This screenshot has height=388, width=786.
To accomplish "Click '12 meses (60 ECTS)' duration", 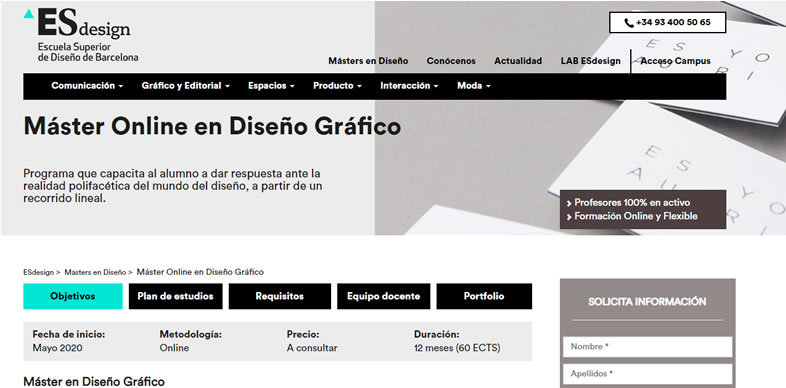I will (457, 348).
